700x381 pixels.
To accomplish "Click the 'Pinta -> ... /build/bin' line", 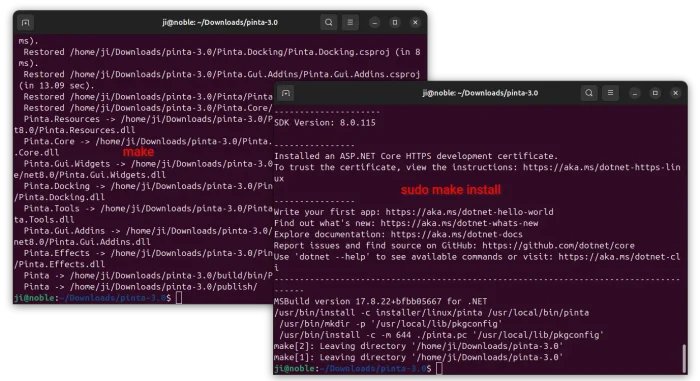I will (x=148, y=276).
